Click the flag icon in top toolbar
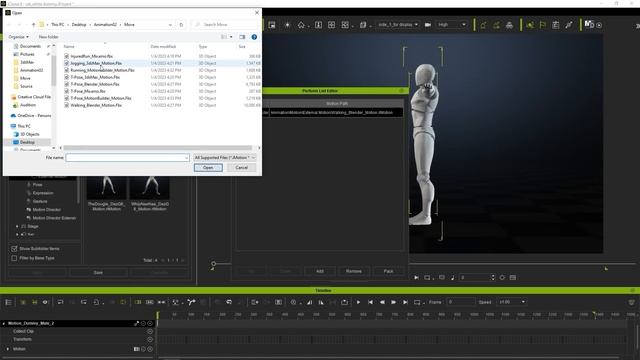640x360 pixels. 543,25
